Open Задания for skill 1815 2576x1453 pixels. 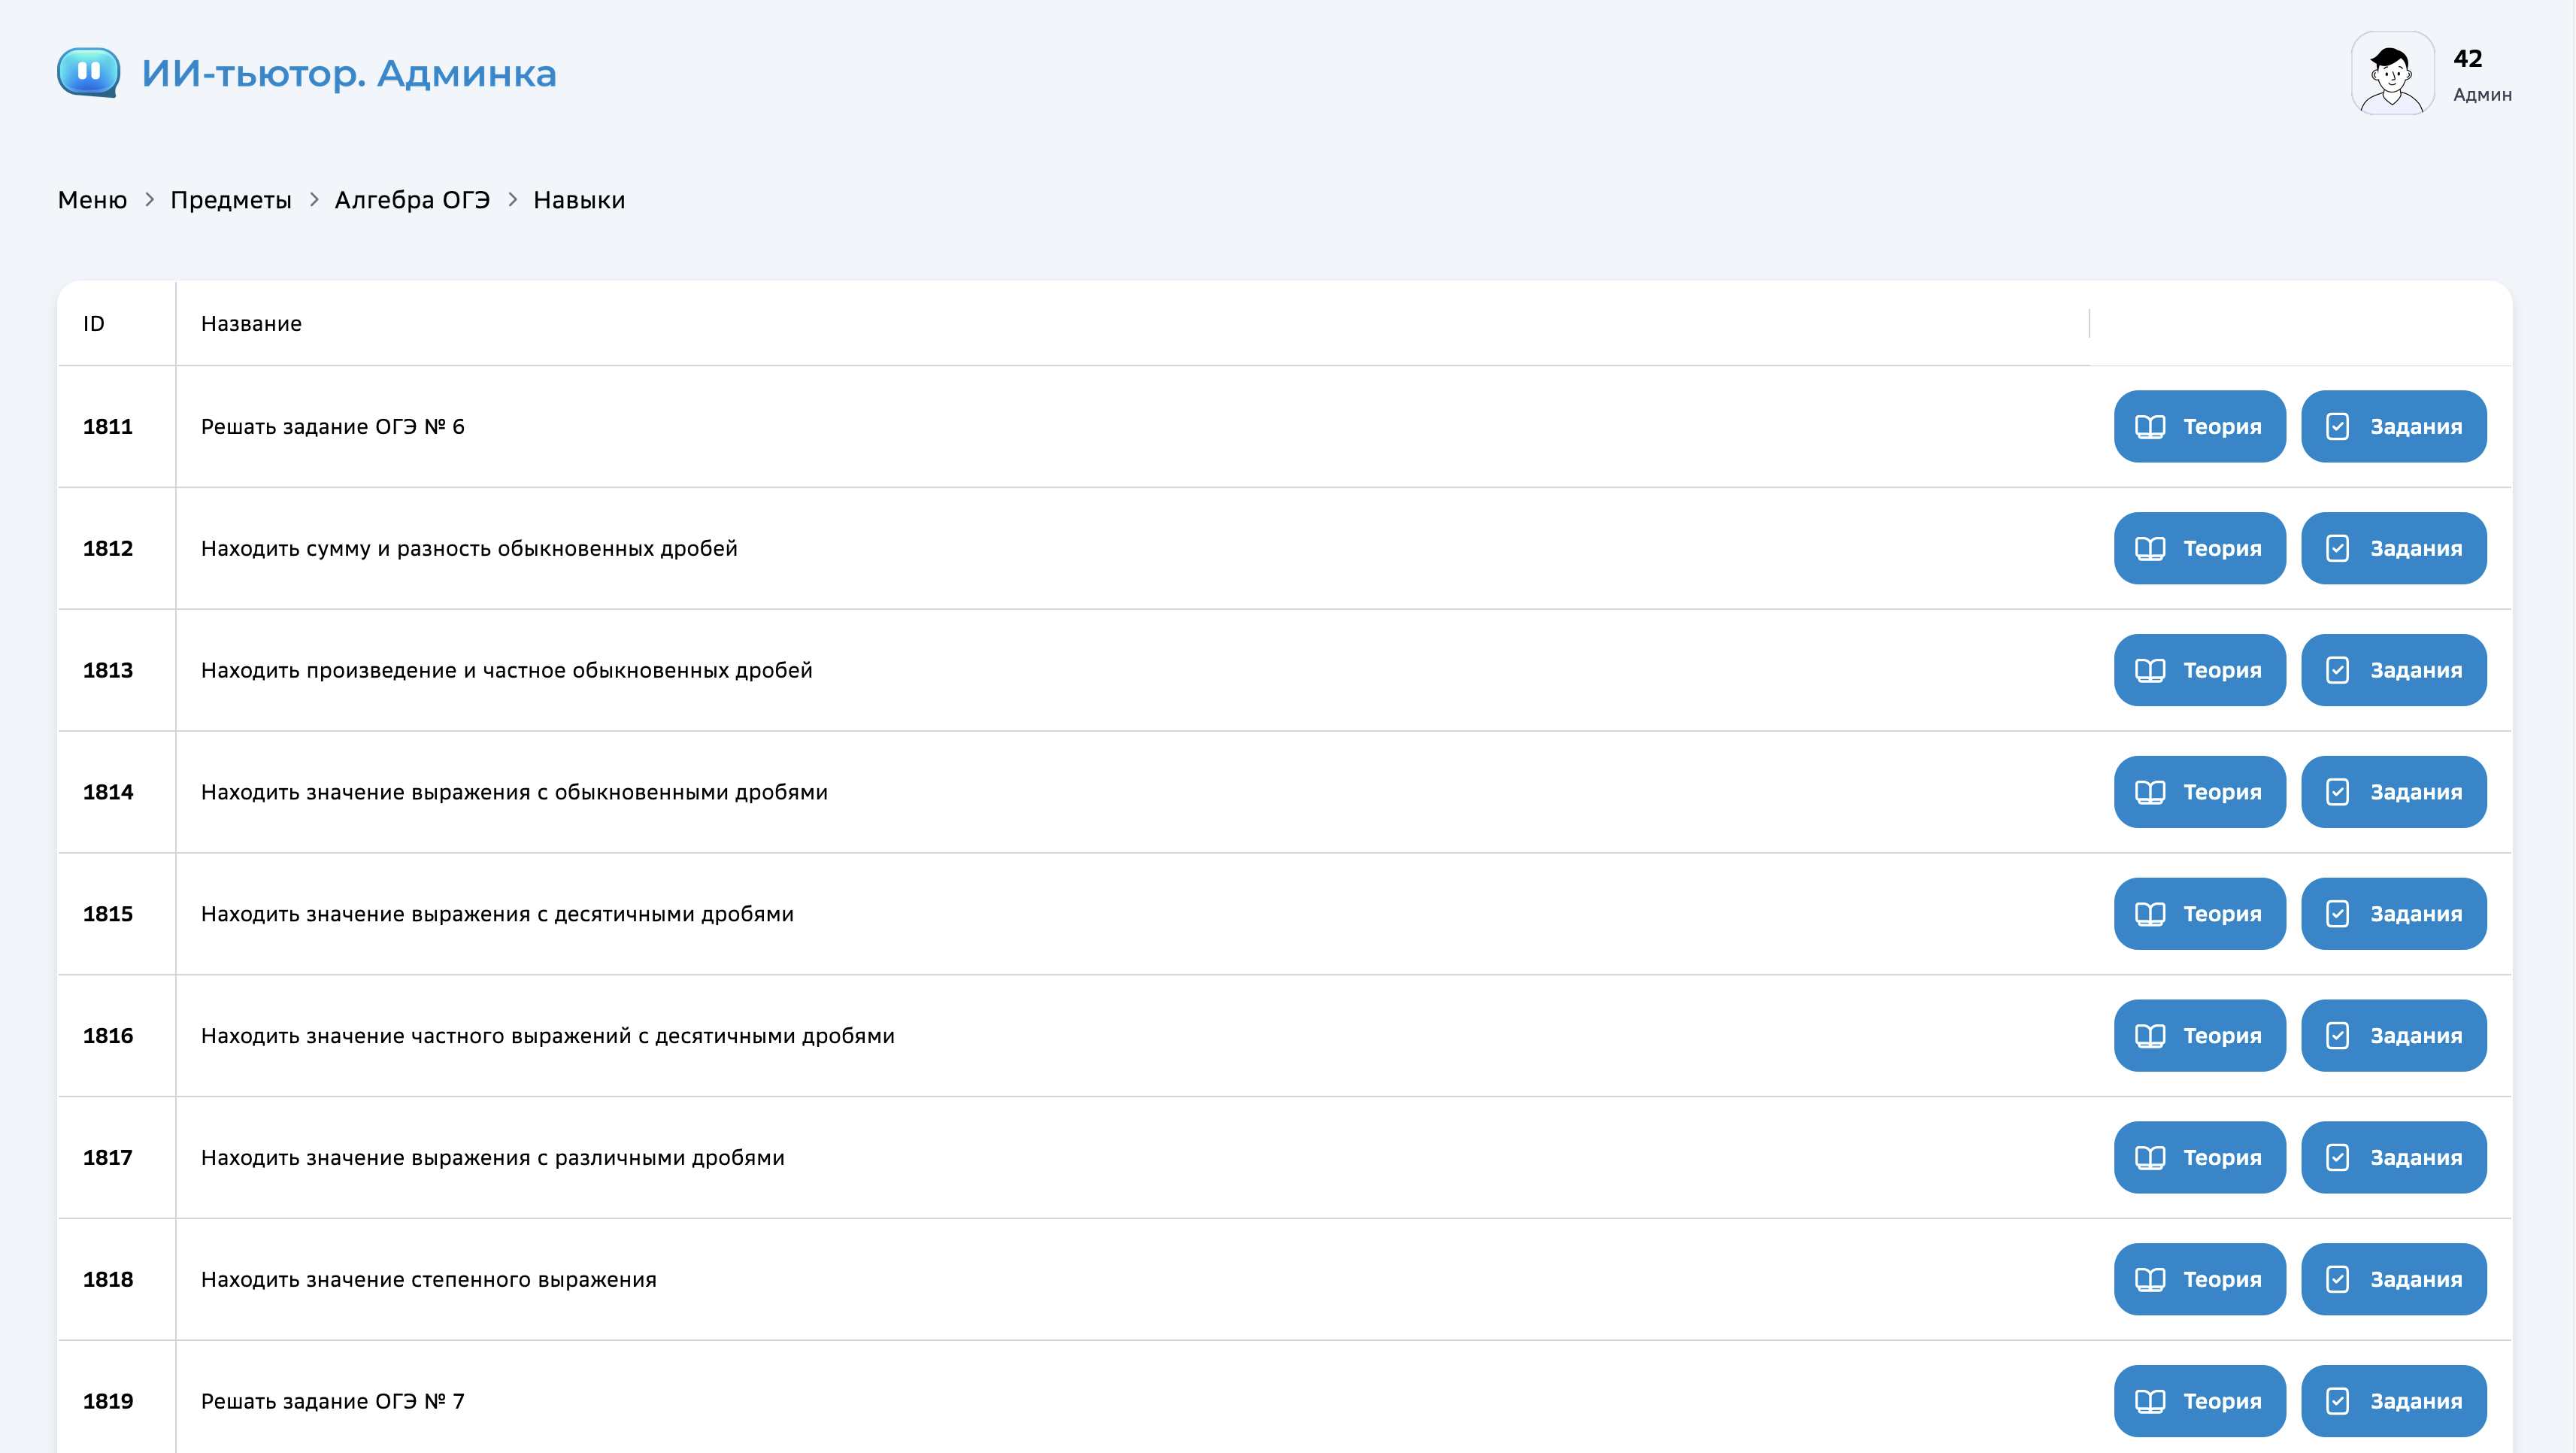coord(2393,914)
